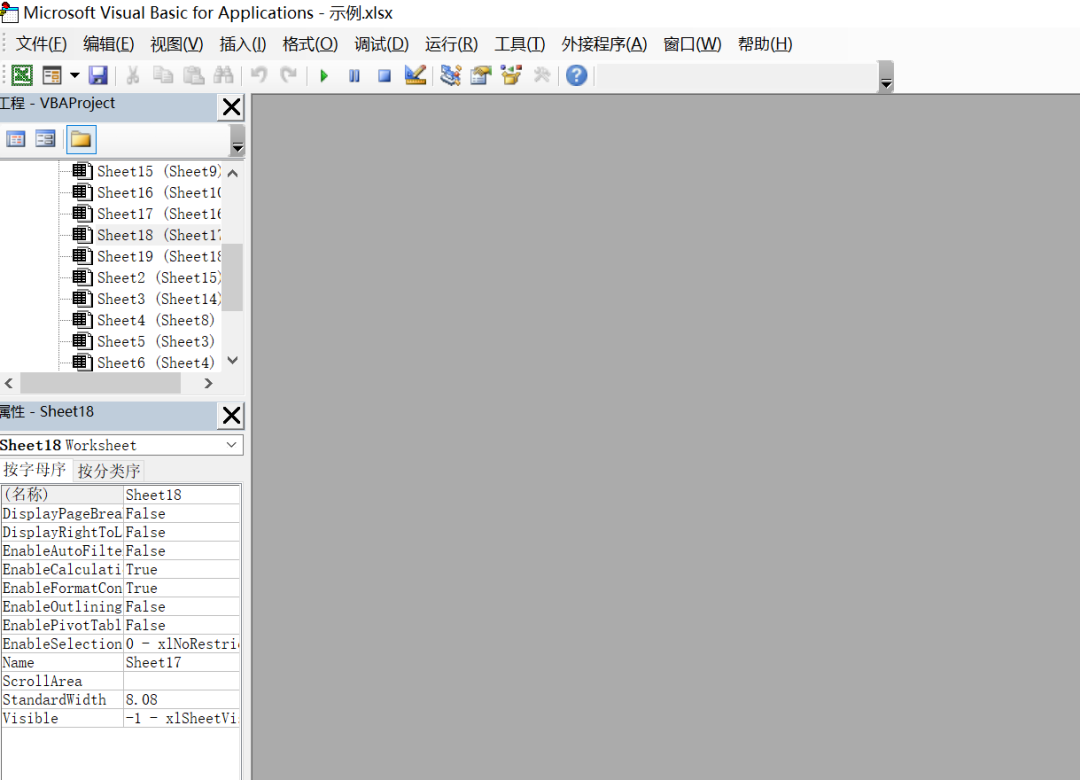Open Properties Window toolbar icon
Image resolution: width=1080 pixels, height=780 pixels.
click(481, 75)
